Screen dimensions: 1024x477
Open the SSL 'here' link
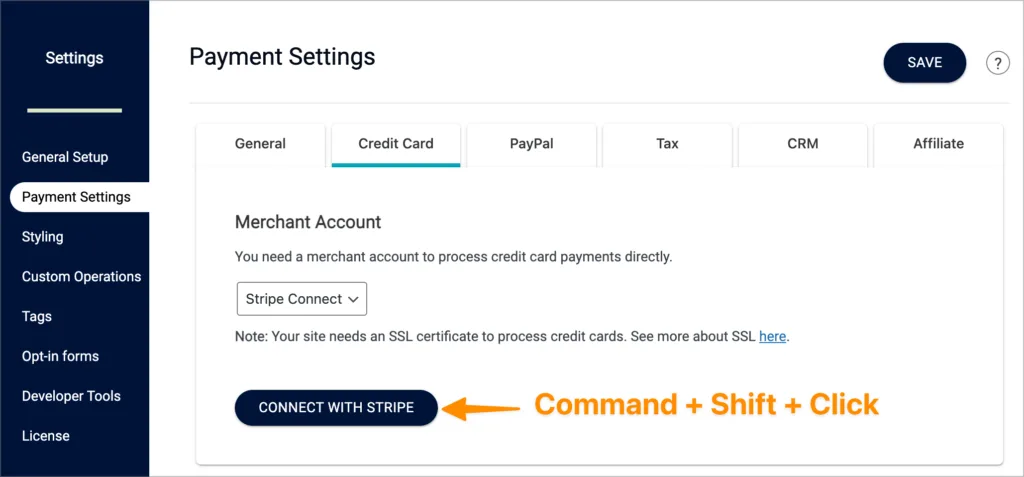[772, 336]
